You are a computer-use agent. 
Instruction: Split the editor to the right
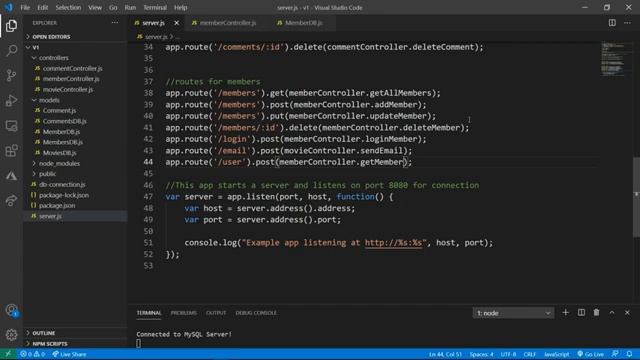point(612,23)
